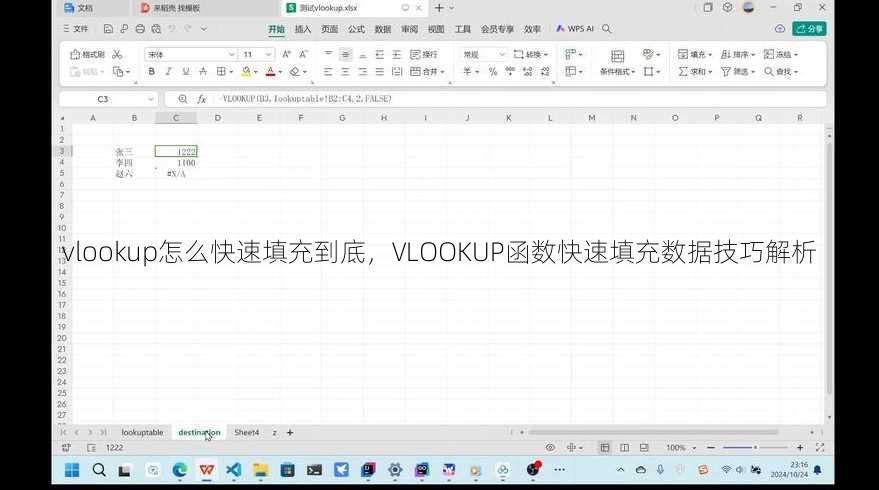879x490 pixels.
Task: Switch to the Formulas (公式) ribbon tab
Action: click(356, 29)
